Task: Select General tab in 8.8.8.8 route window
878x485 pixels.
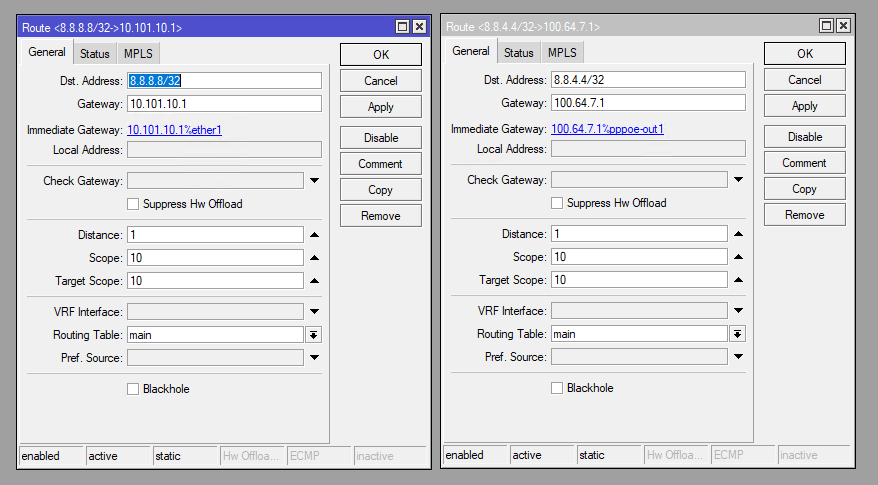Action: 47,52
